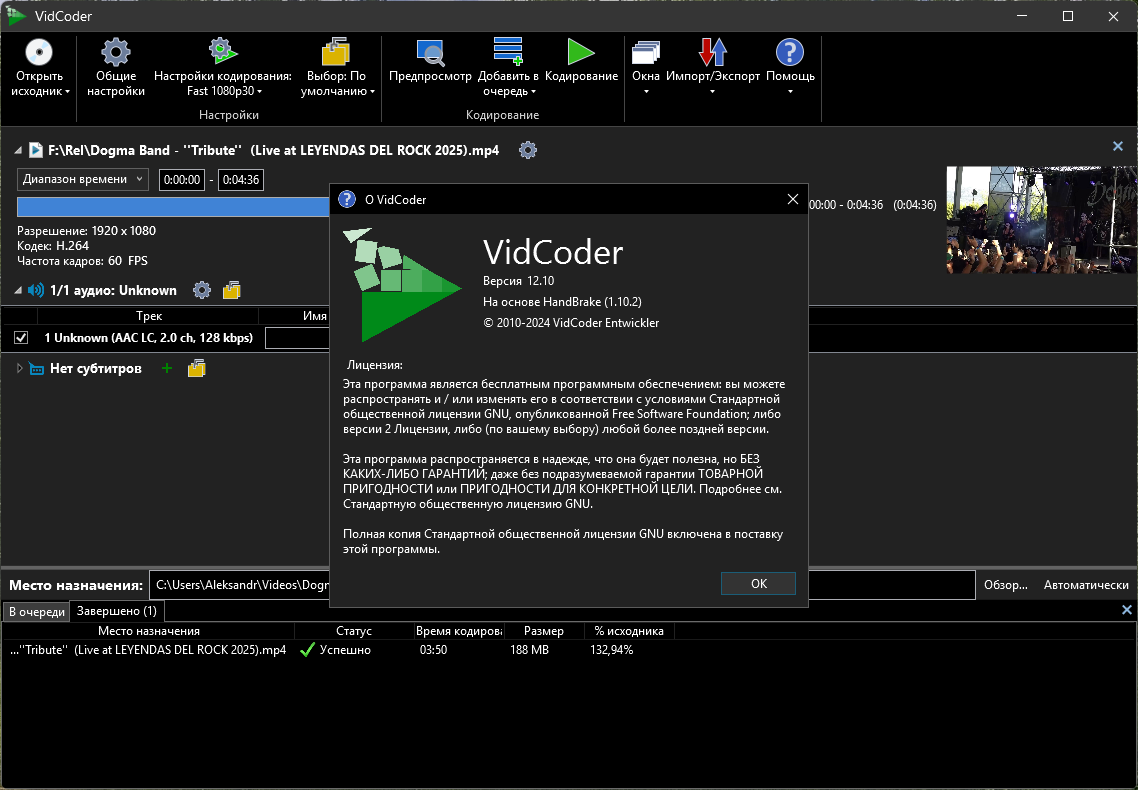Click the Track column header
1138x790 pixels.
pyautogui.click(x=148, y=316)
